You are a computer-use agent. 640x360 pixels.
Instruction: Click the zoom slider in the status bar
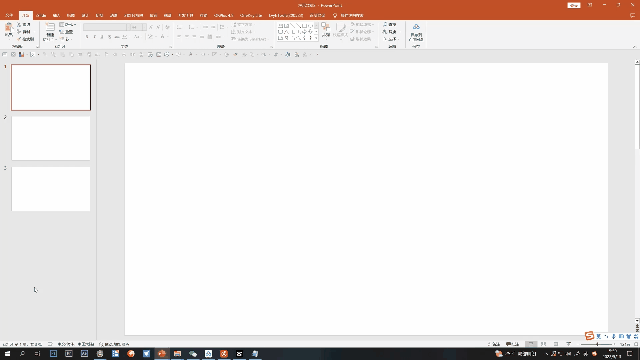(597, 344)
